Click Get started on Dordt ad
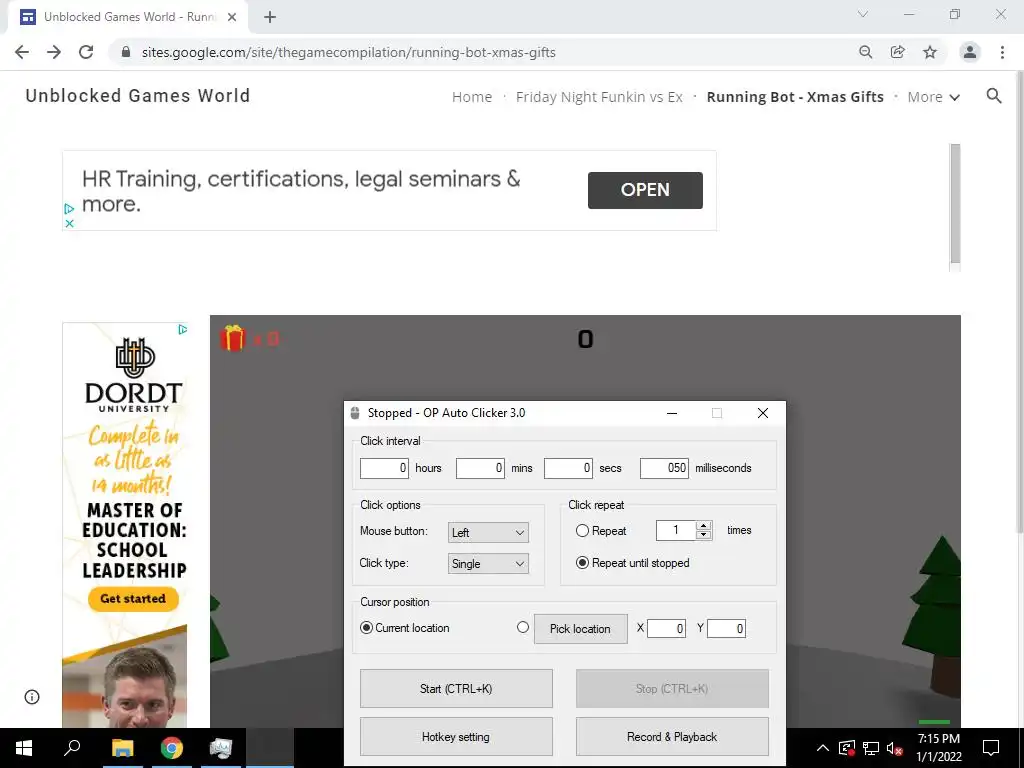The width and height of the screenshot is (1024, 768). (x=133, y=599)
